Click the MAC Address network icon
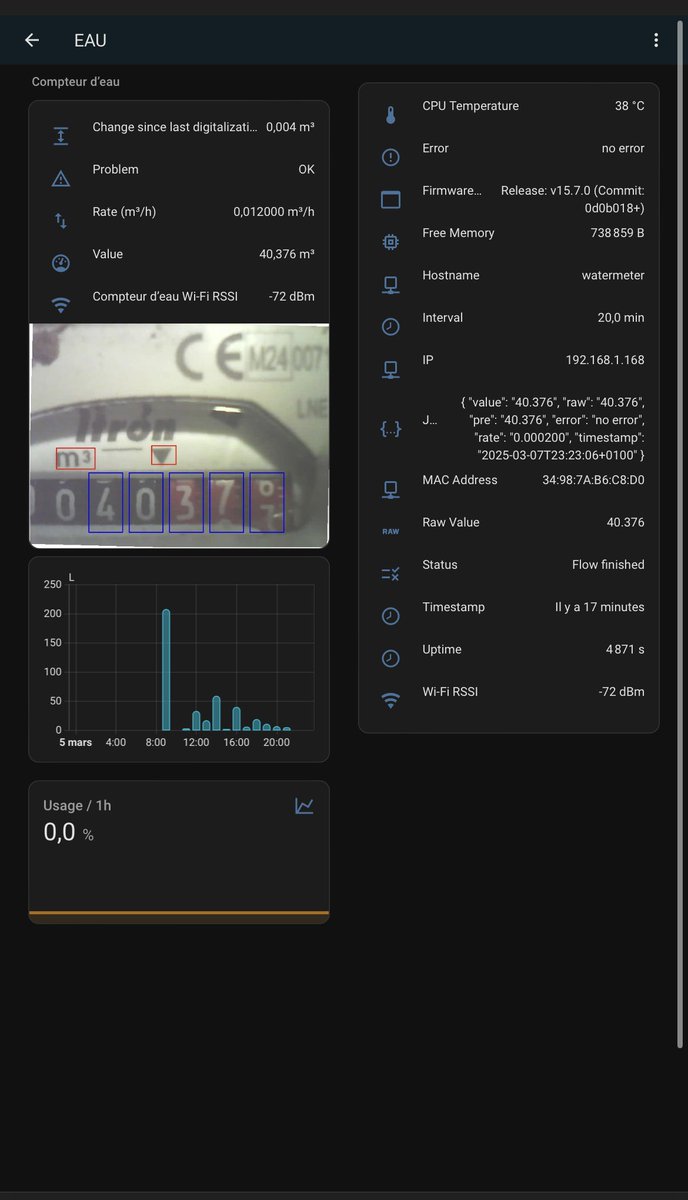688x1200 pixels. click(391, 489)
